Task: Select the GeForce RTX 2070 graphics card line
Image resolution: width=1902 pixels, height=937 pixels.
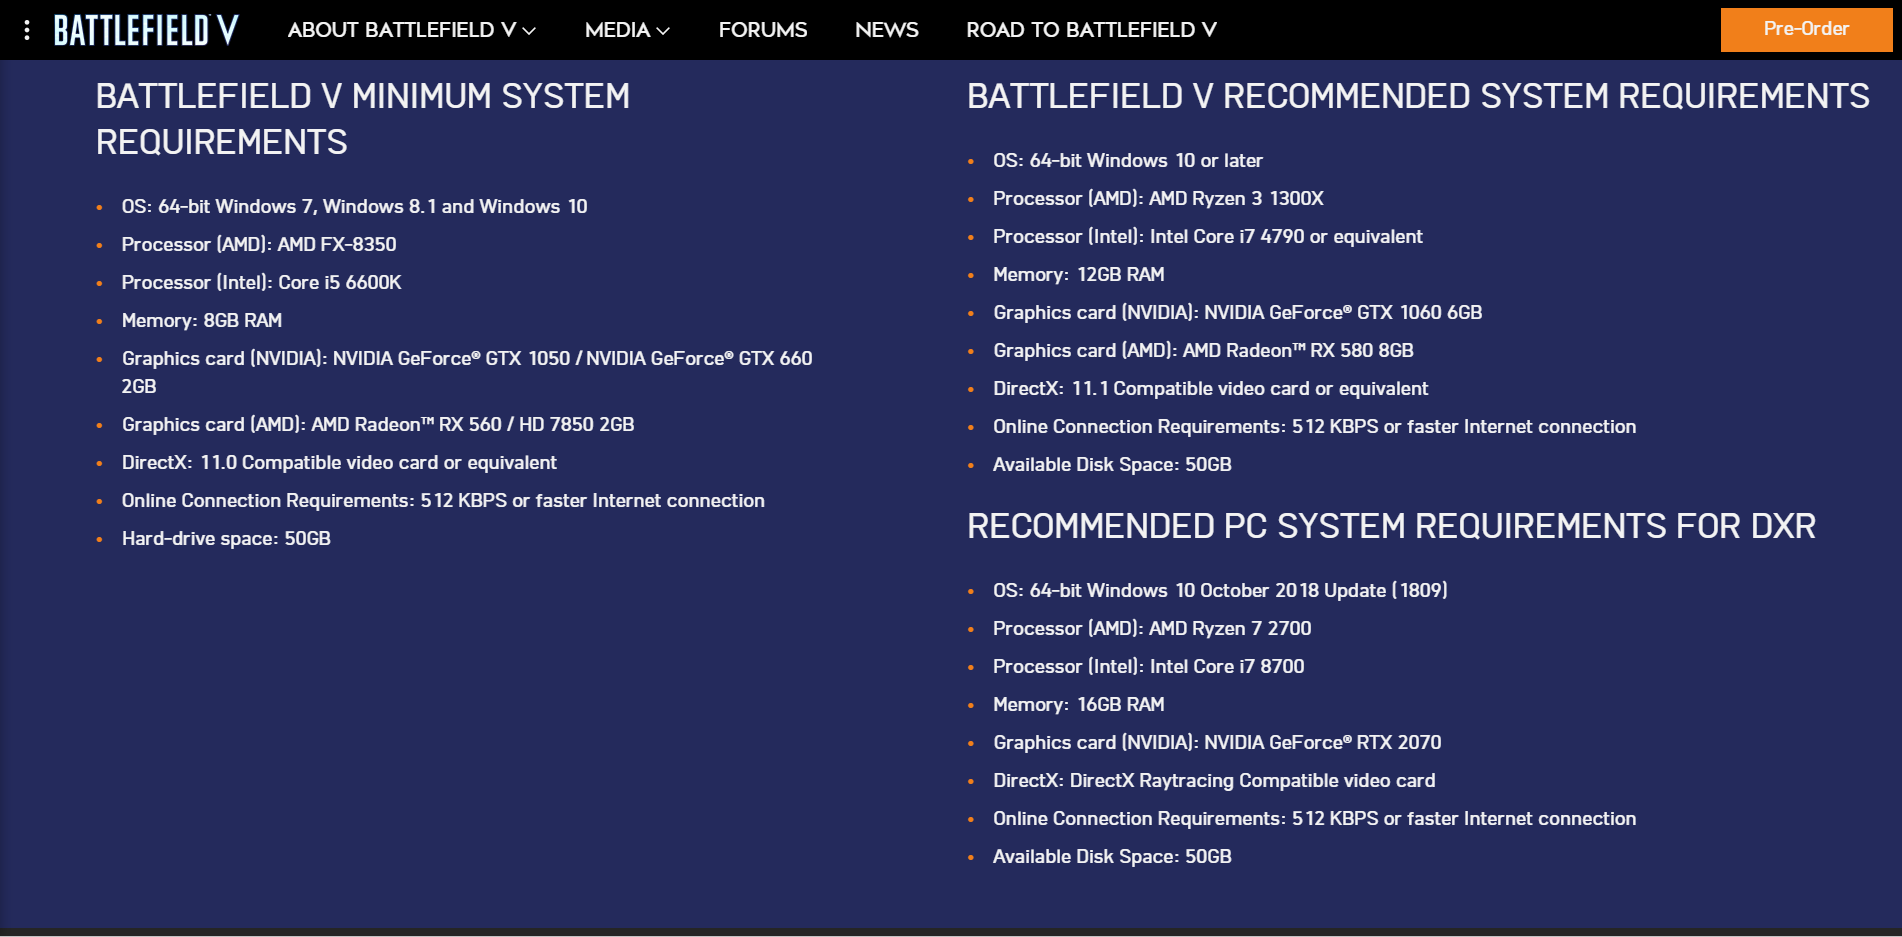Action: click(x=1216, y=742)
